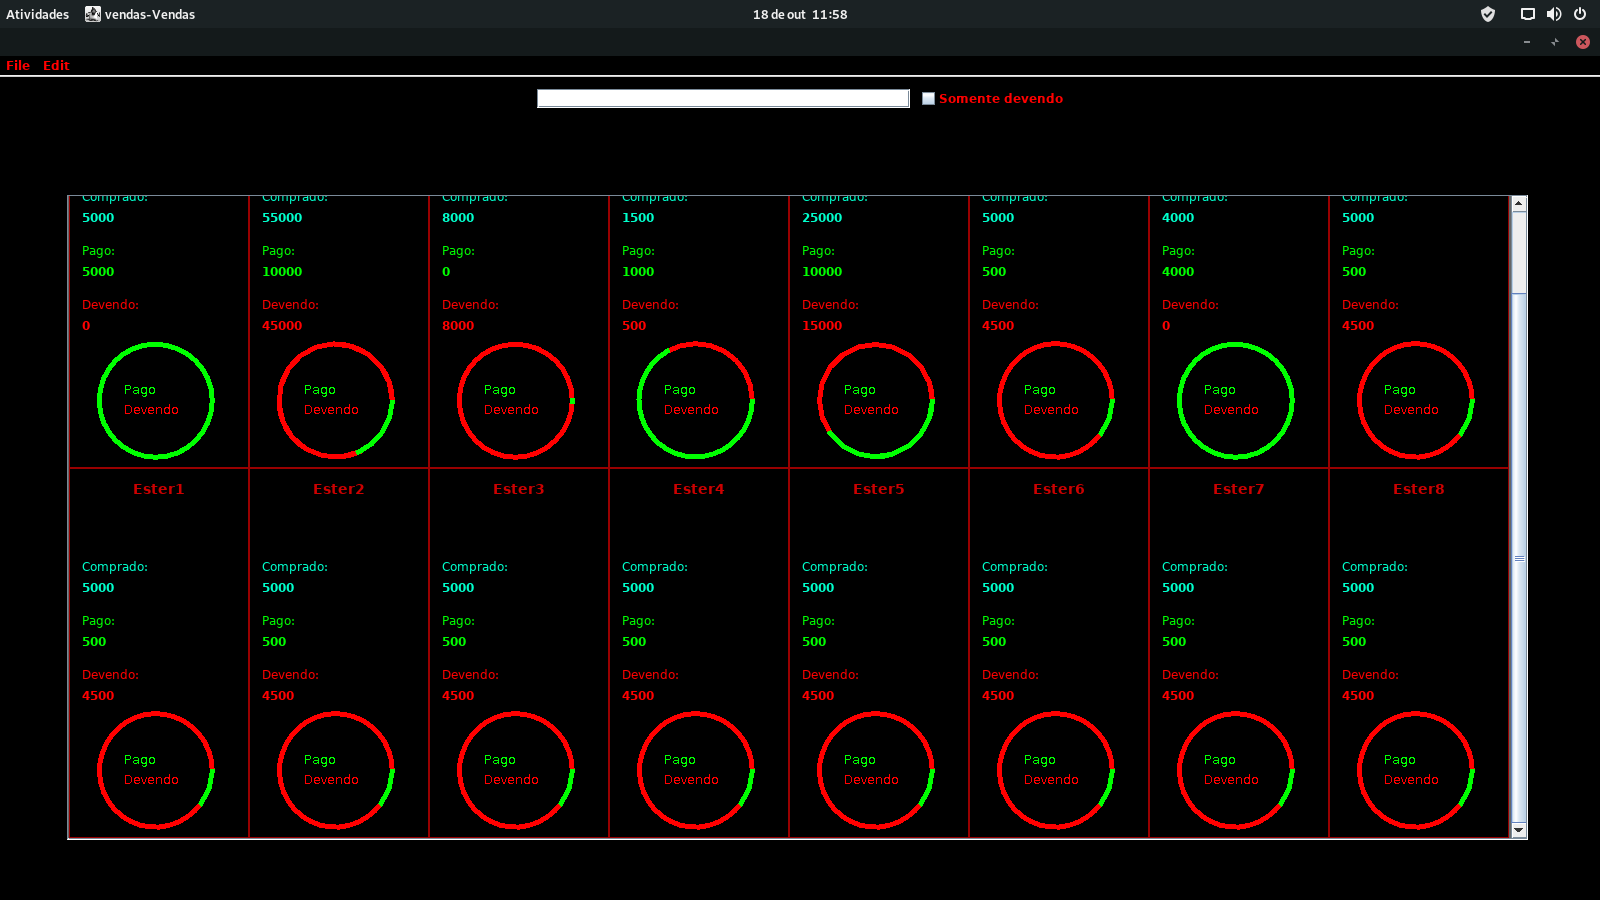Close the vendas window
1600x900 pixels.
(1583, 42)
